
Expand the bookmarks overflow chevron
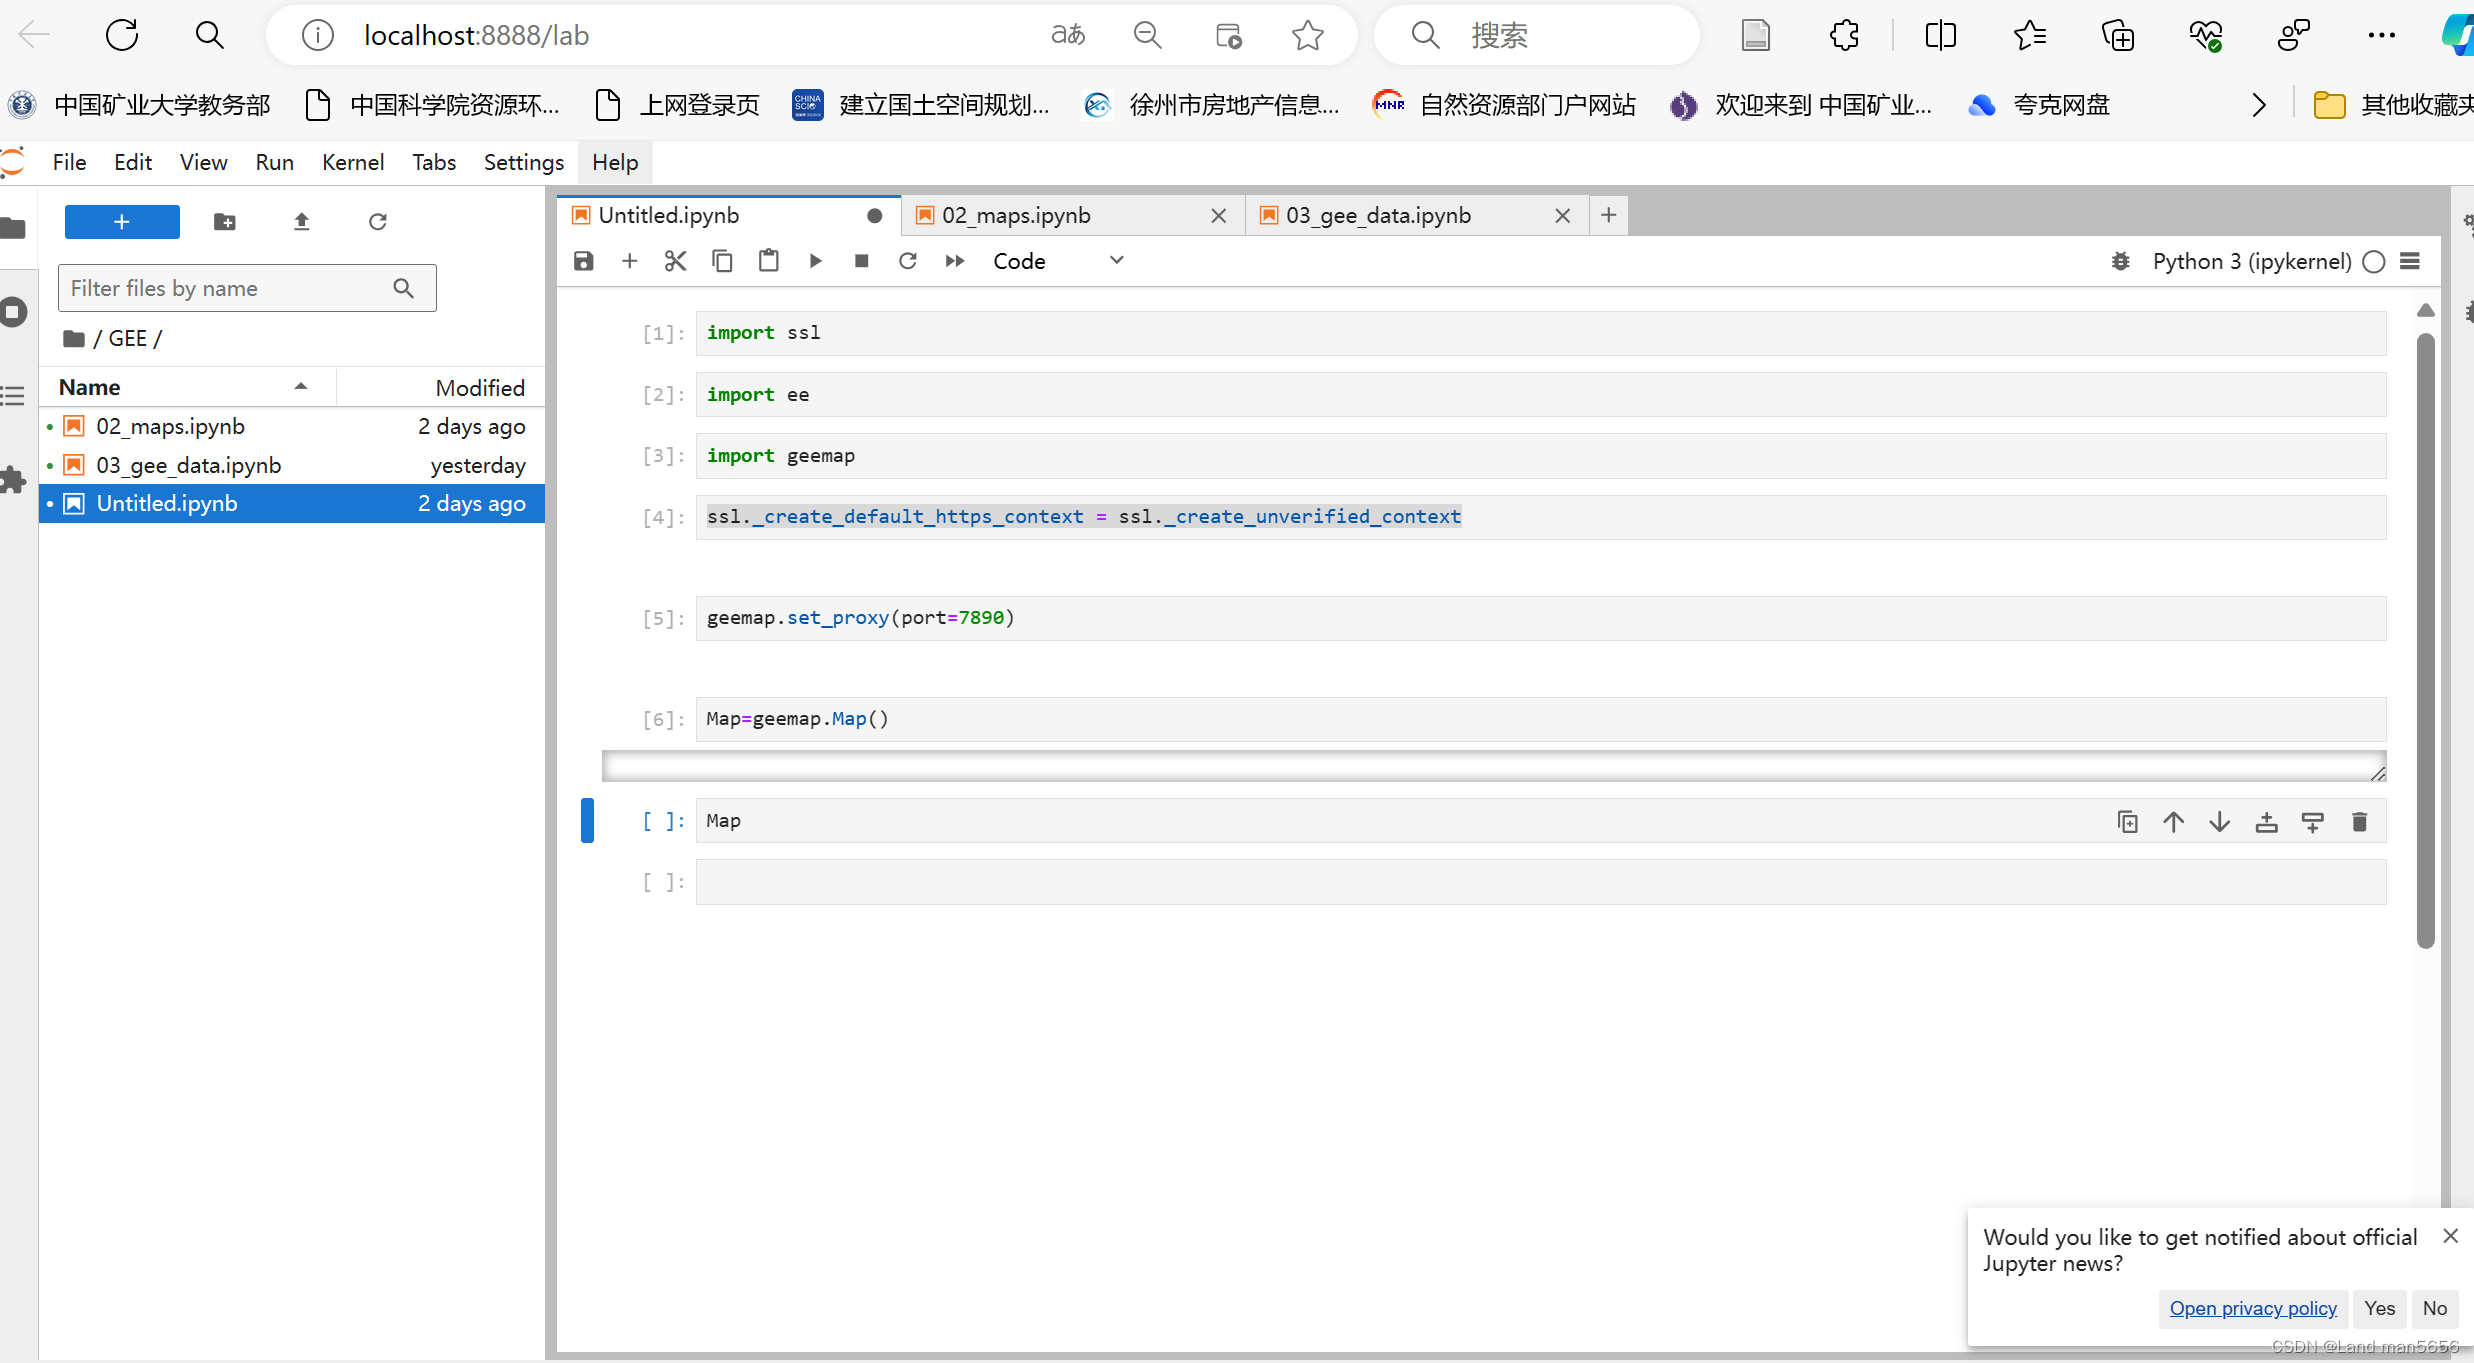pyautogui.click(x=2259, y=105)
